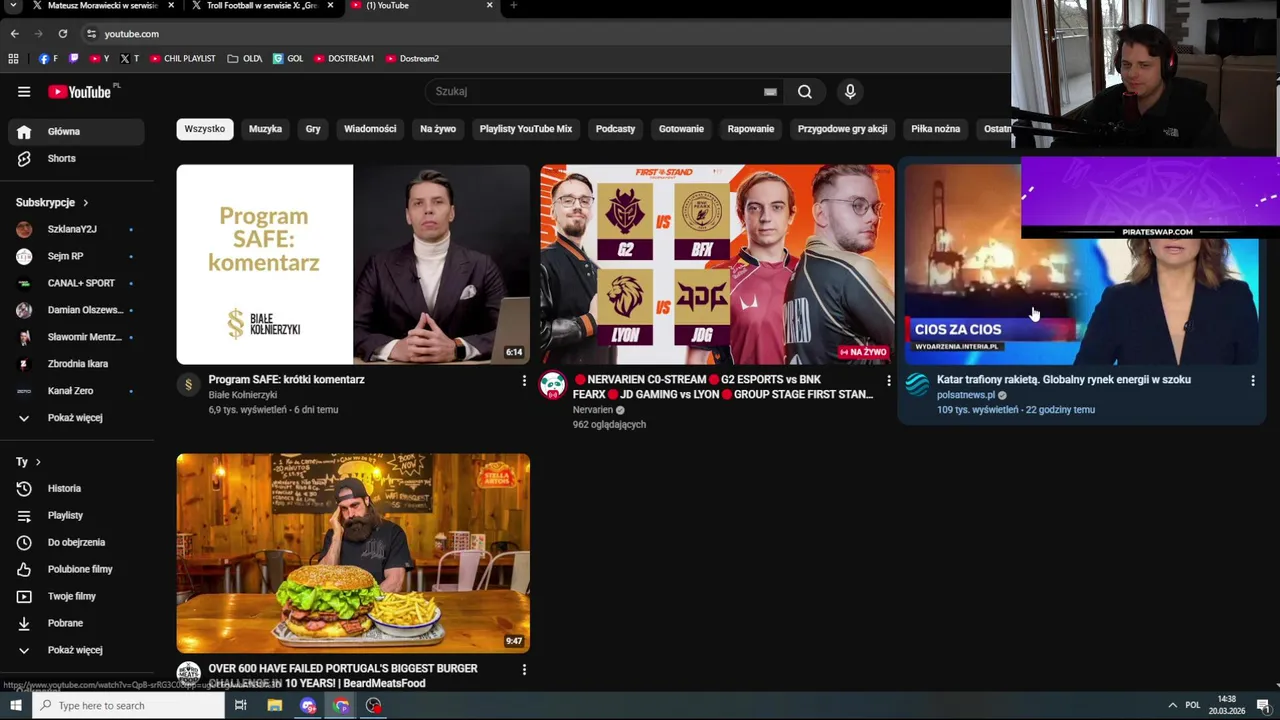Open the polsatnews.pl channel avatar
Screen dimensions: 1280x720
tap(917, 385)
